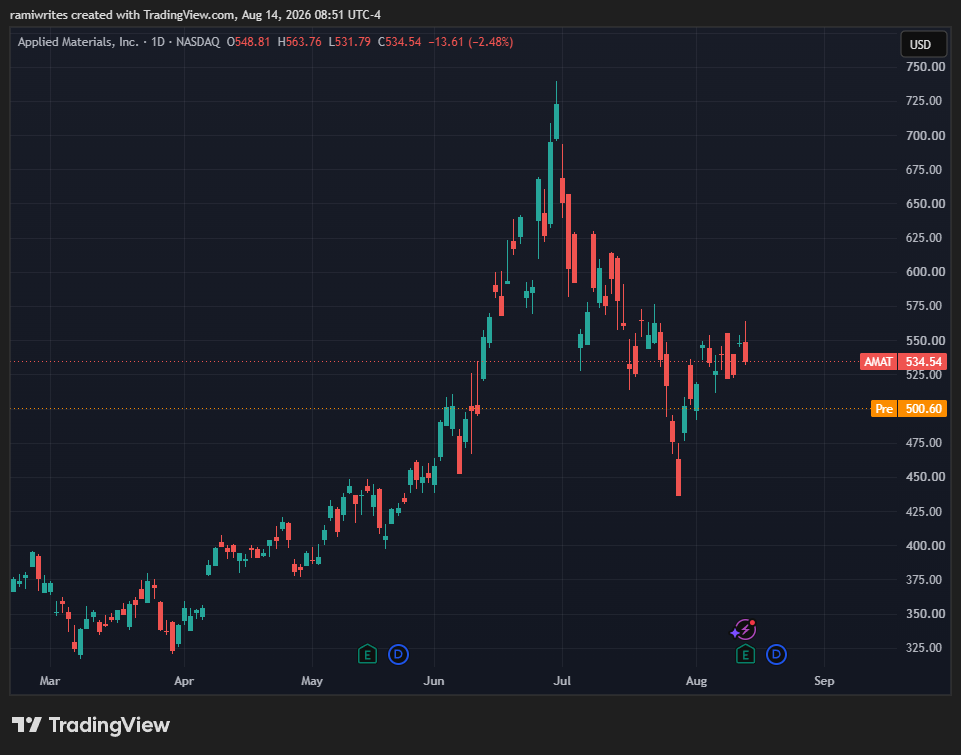Image resolution: width=961 pixels, height=755 pixels.
Task: Click the 425.00 price axis label
Action: 925,511
